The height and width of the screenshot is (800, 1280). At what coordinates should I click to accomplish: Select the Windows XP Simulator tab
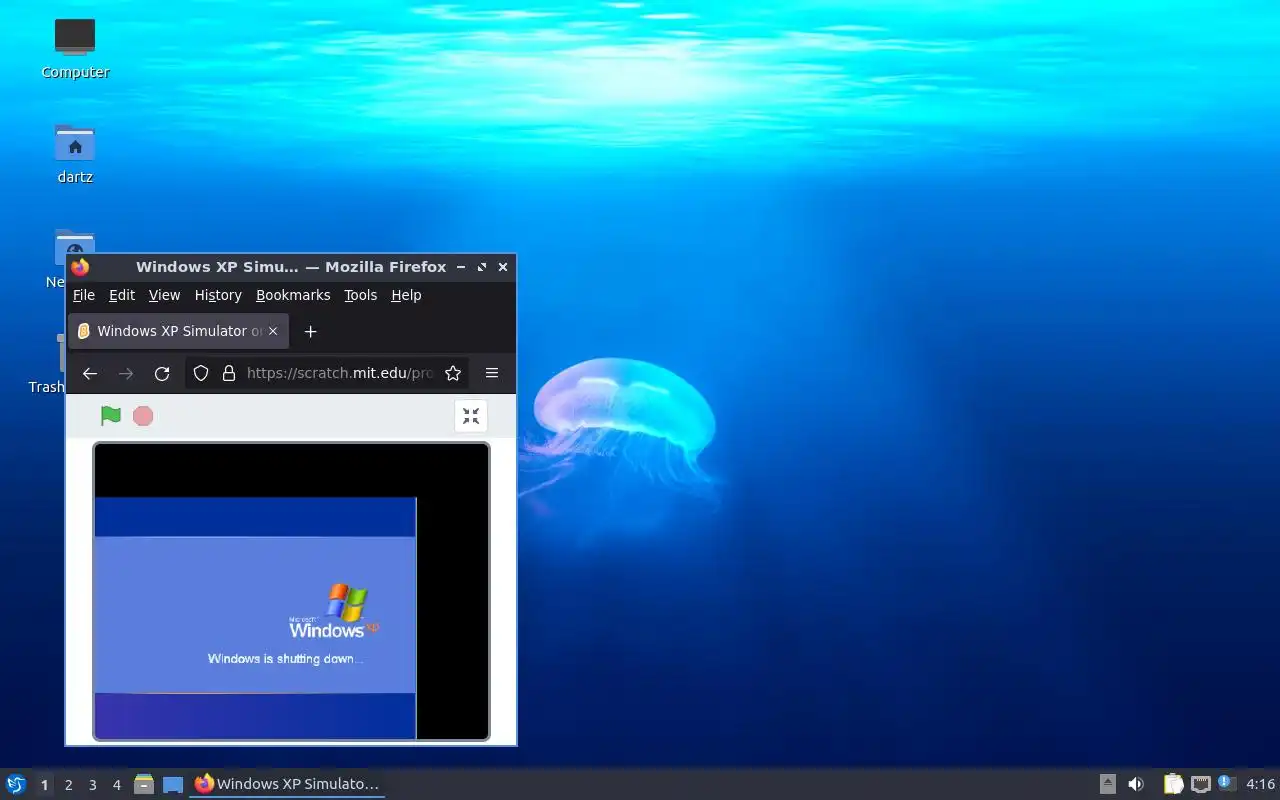click(x=179, y=331)
